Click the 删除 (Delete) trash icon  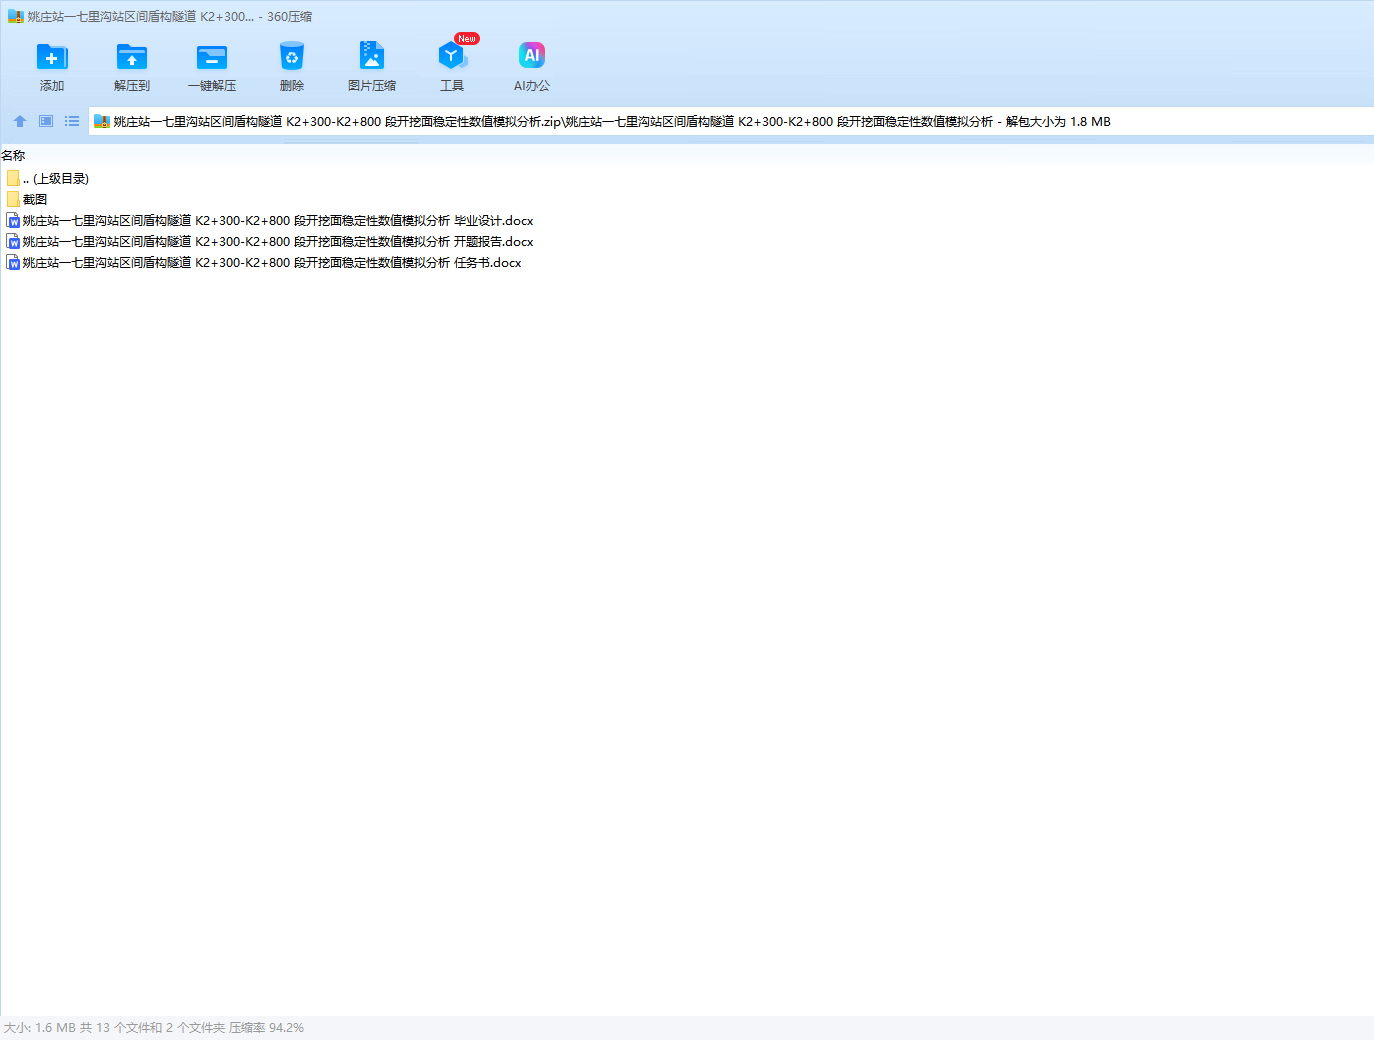click(x=292, y=57)
